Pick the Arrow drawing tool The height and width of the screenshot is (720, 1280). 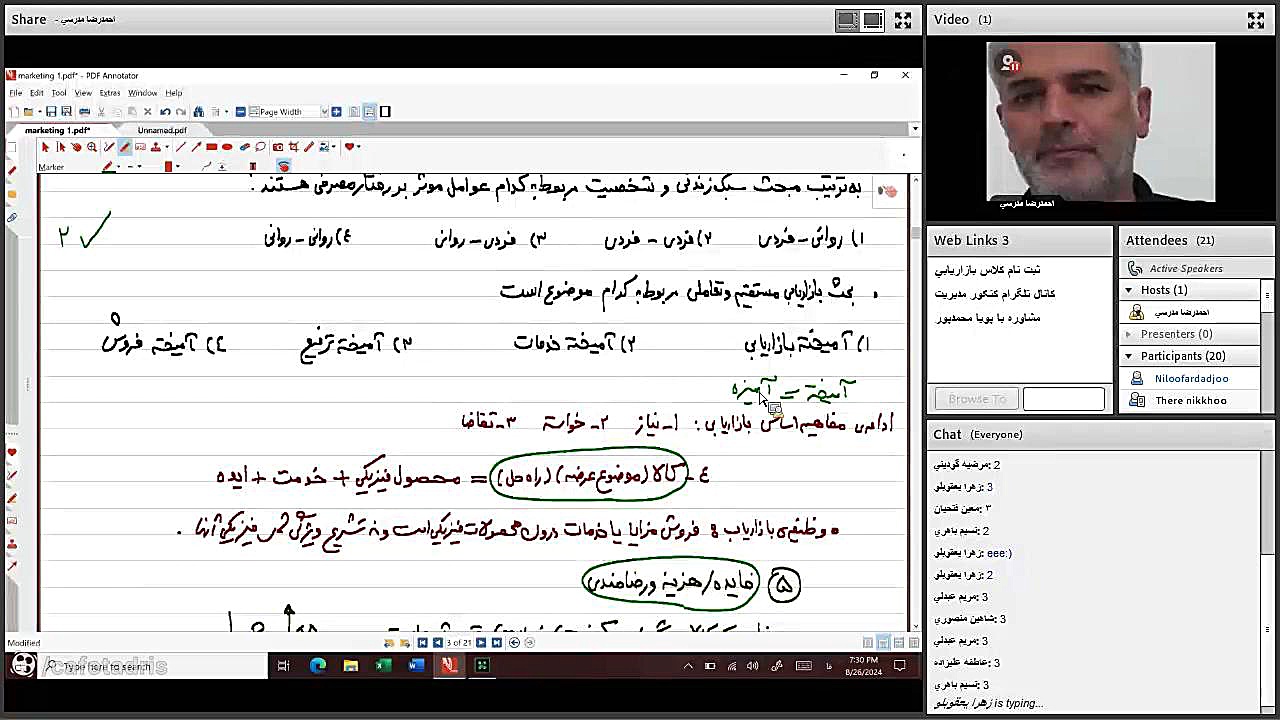(x=196, y=147)
